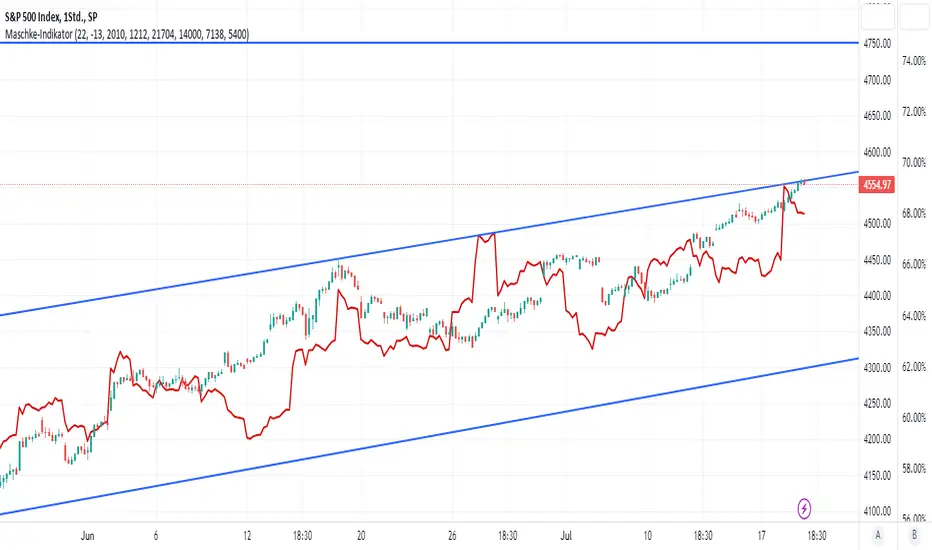Image resolution: width=932 pixels, height=550 pixels.
Task: Click the 4600.00 price axis label
Action: [877, 152]
